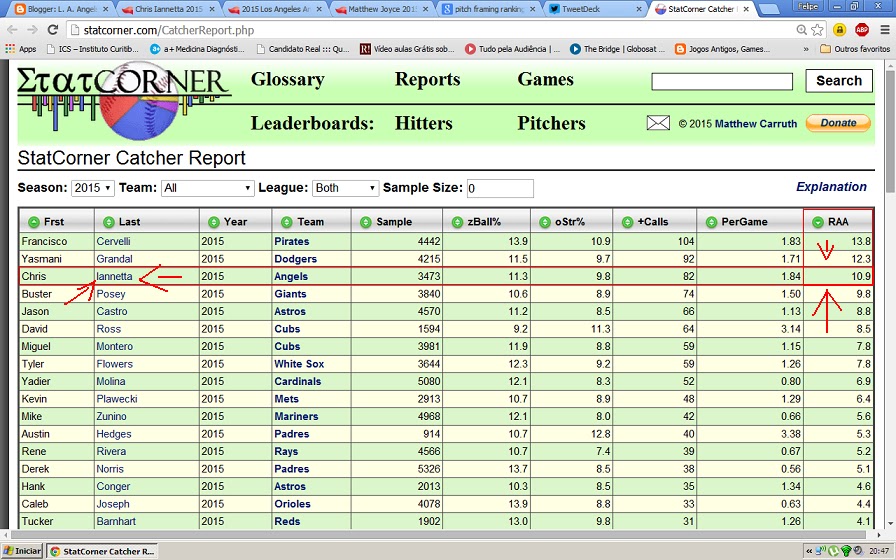Viewport: 896px width, 560px height.
Task: Open Molina player link
Action: tap(110, 382)
